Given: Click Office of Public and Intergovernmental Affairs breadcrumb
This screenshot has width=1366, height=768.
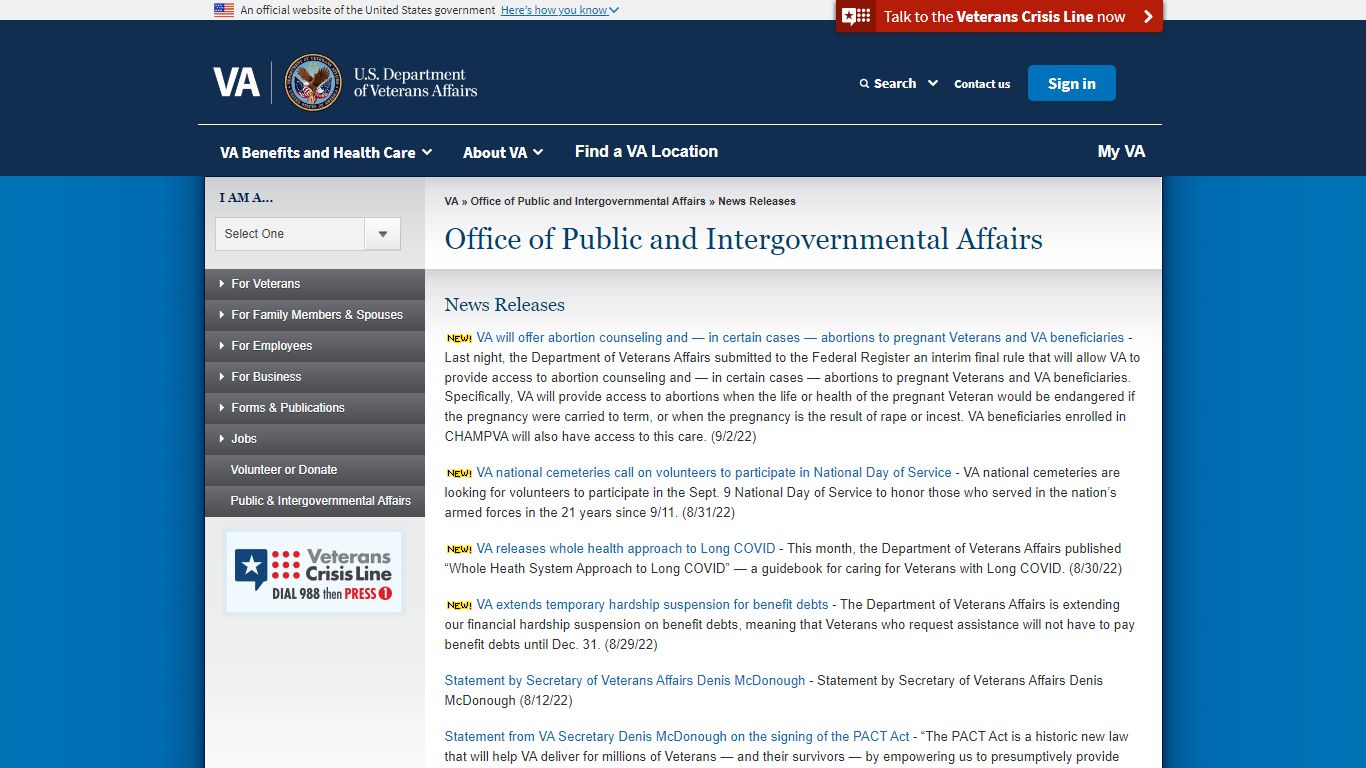Looking at the screenshot, I should point(588,201).
